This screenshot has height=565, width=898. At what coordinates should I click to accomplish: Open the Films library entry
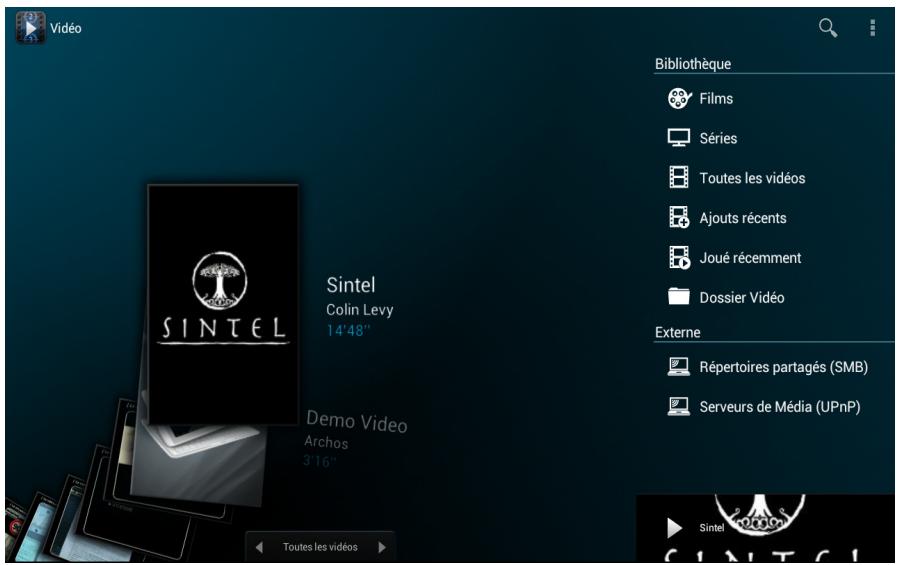[773, 98]
